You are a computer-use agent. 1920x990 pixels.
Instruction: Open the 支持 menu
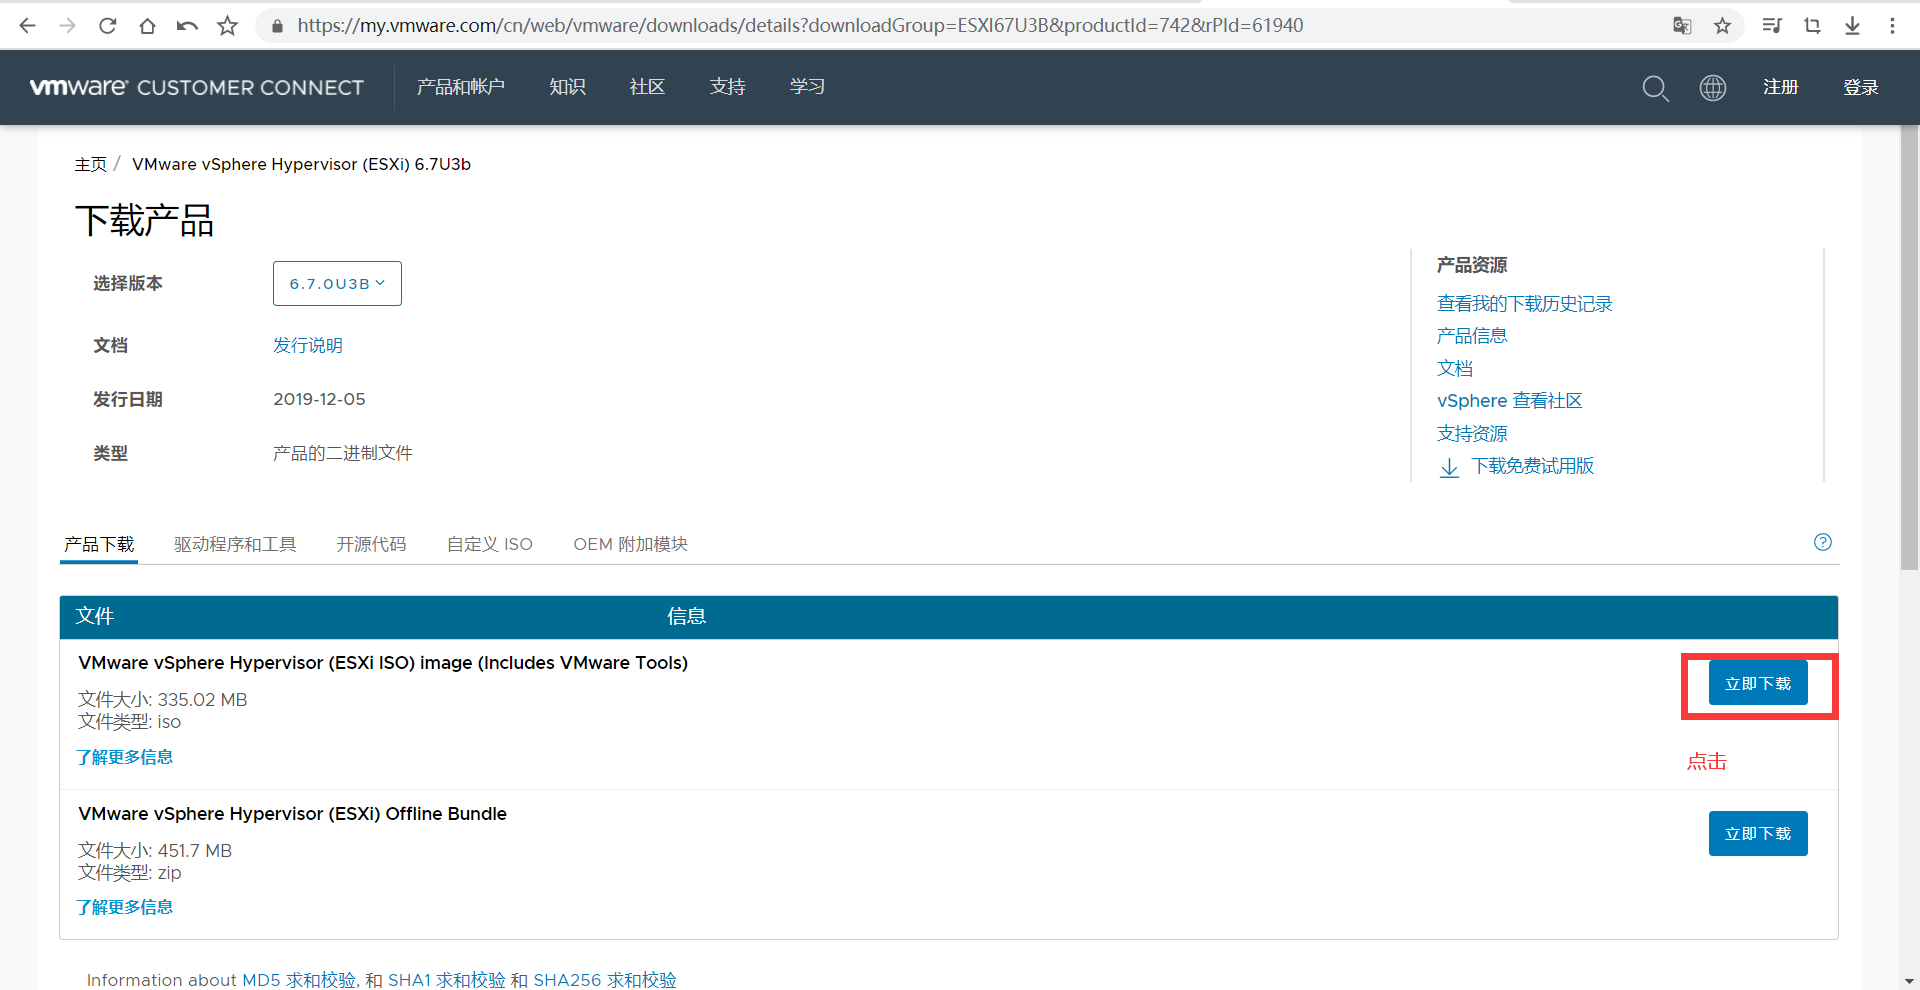pos(727,87)
